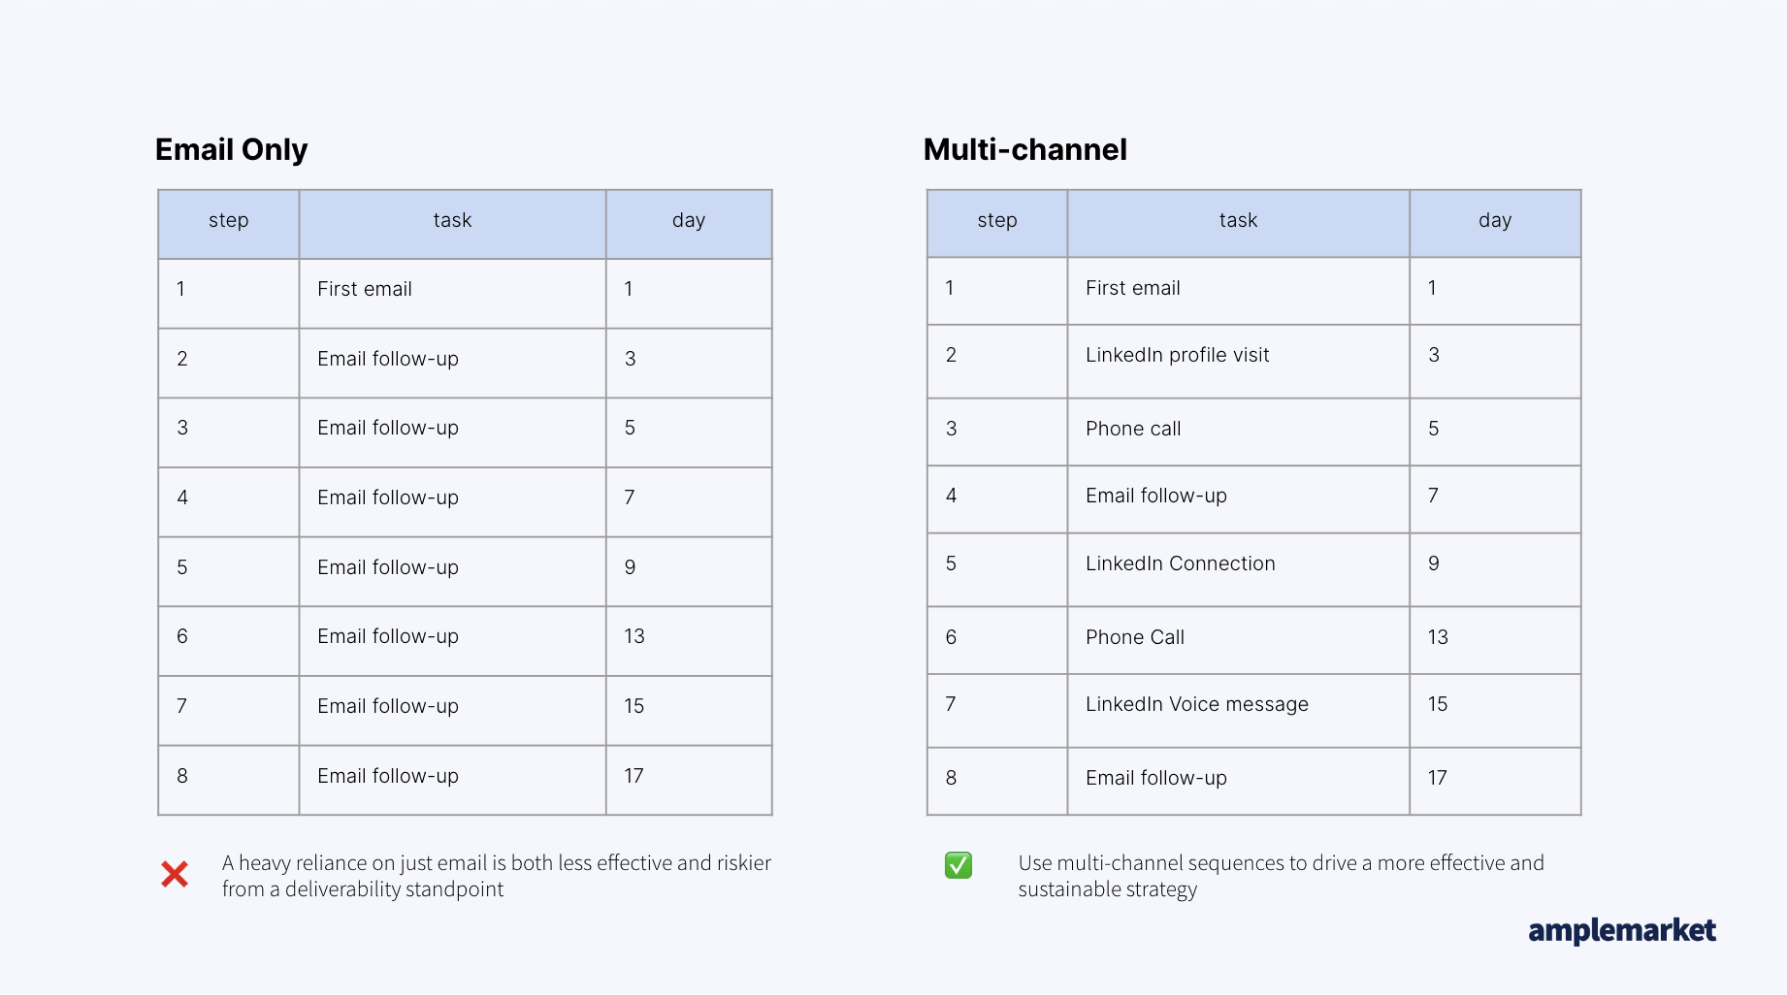1787x995 pixels.
Task: Click the multi-channel sequences caption text
Action: point(1281,876)
